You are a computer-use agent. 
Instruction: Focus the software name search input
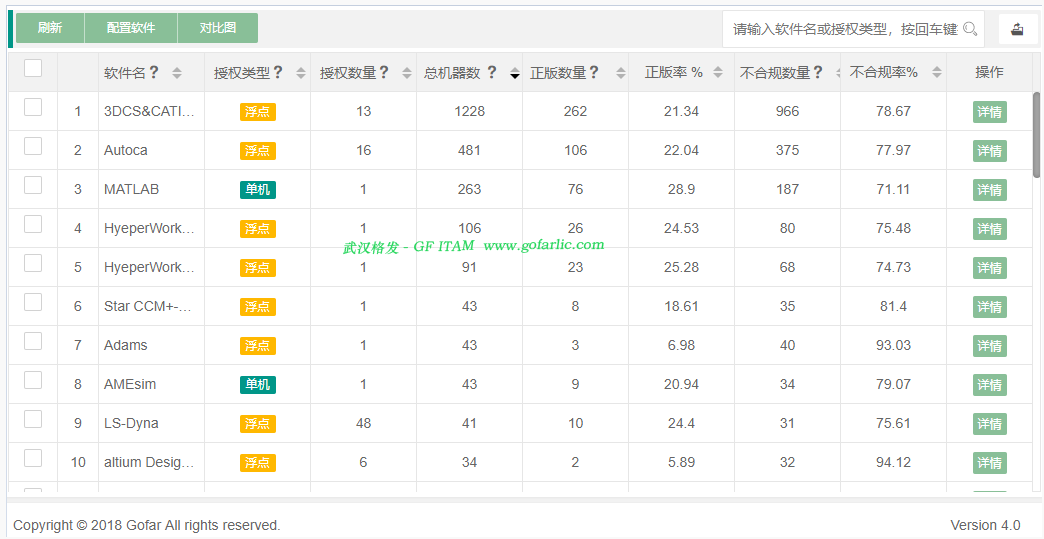point(845,29)
